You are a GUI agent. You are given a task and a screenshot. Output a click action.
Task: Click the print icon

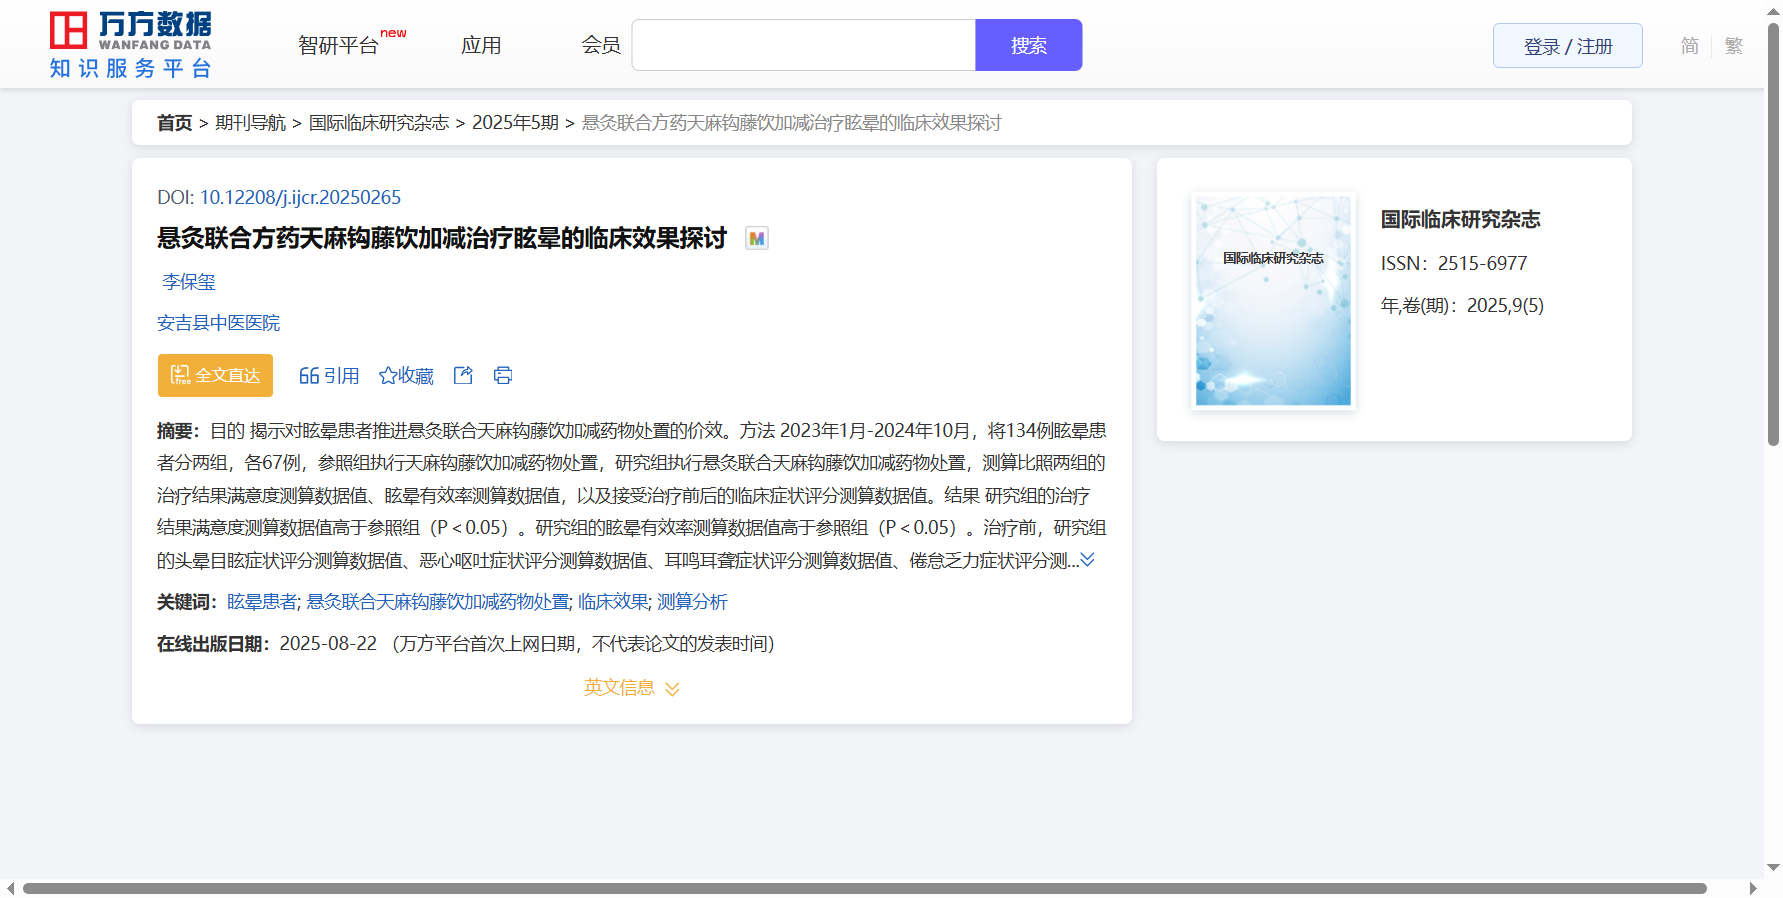pos(503,375)
